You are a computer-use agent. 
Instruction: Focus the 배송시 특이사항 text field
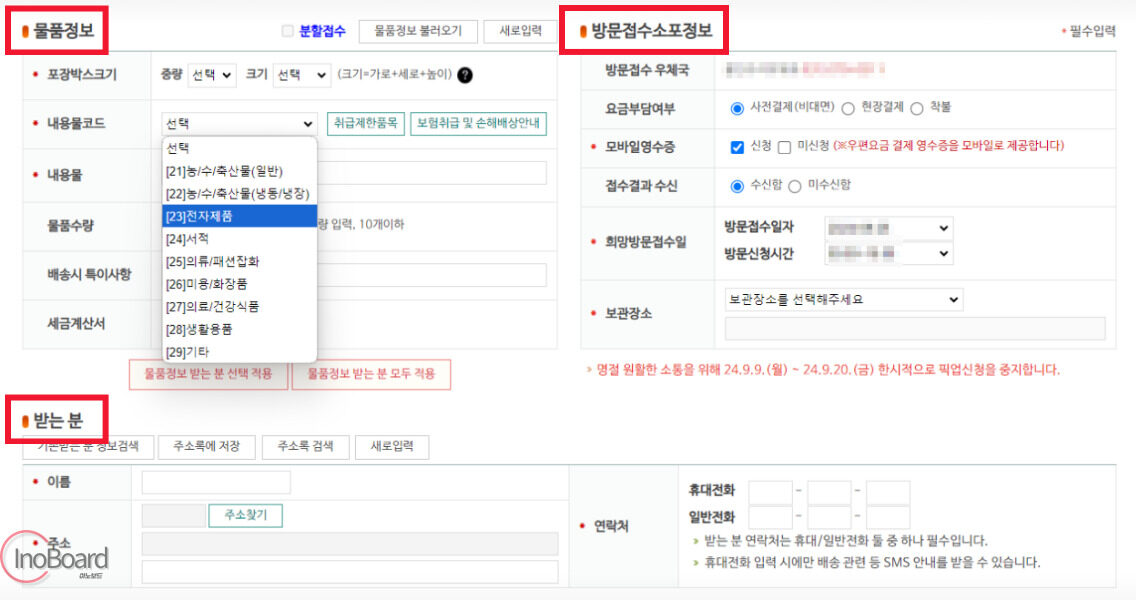point(432,275)
